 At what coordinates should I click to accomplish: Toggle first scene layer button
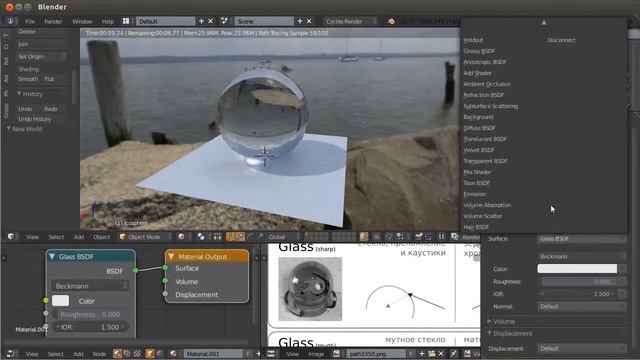307,234
